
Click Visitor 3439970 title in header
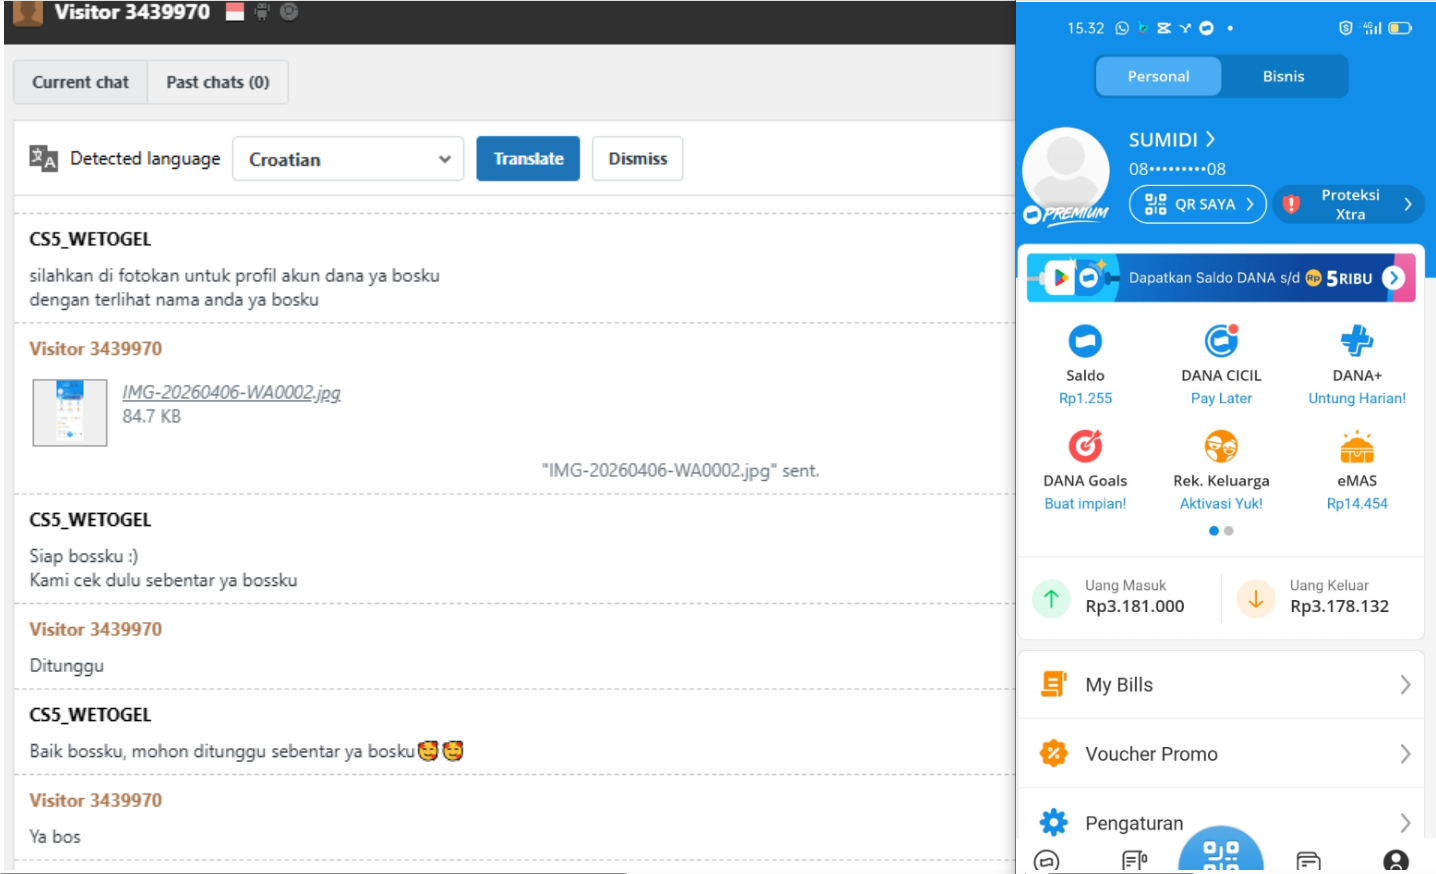tap(132, 12)
